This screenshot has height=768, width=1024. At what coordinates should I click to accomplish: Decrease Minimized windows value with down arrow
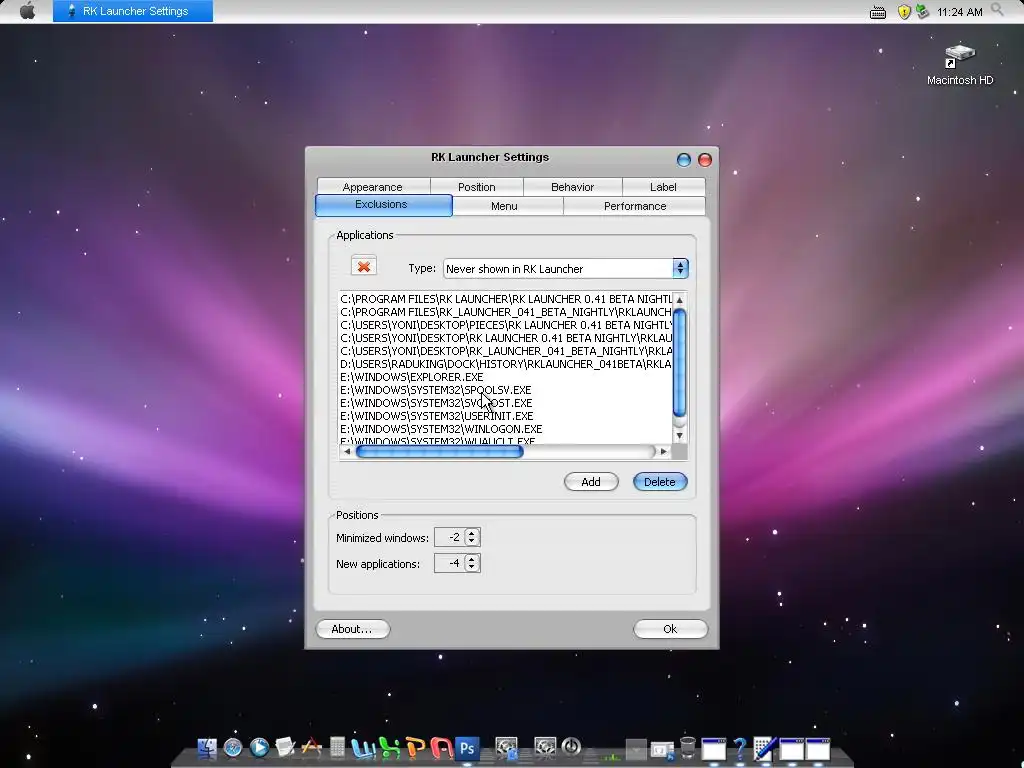(x=472, y=541)
